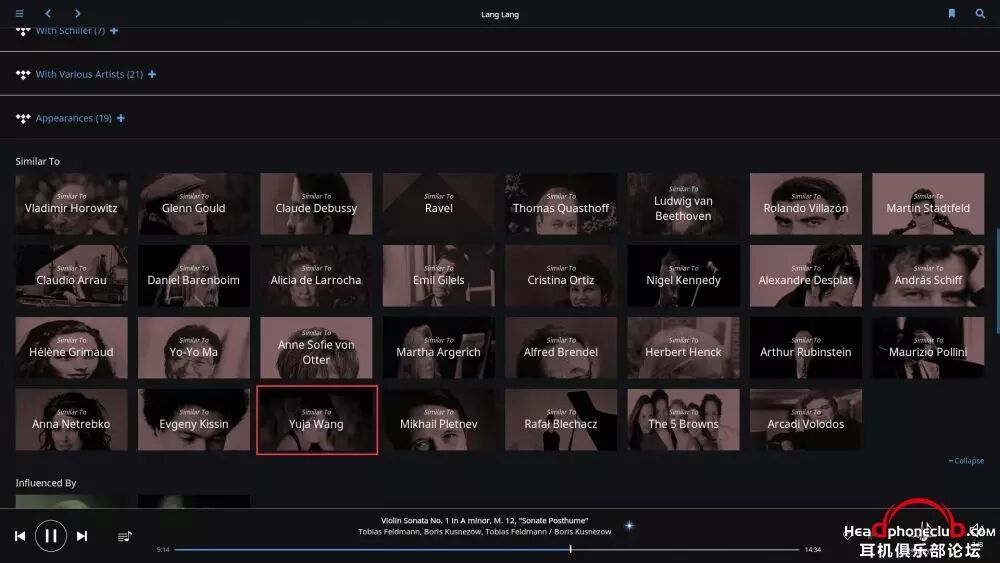Open the Emil Gilels artist tile

point(439,276)
